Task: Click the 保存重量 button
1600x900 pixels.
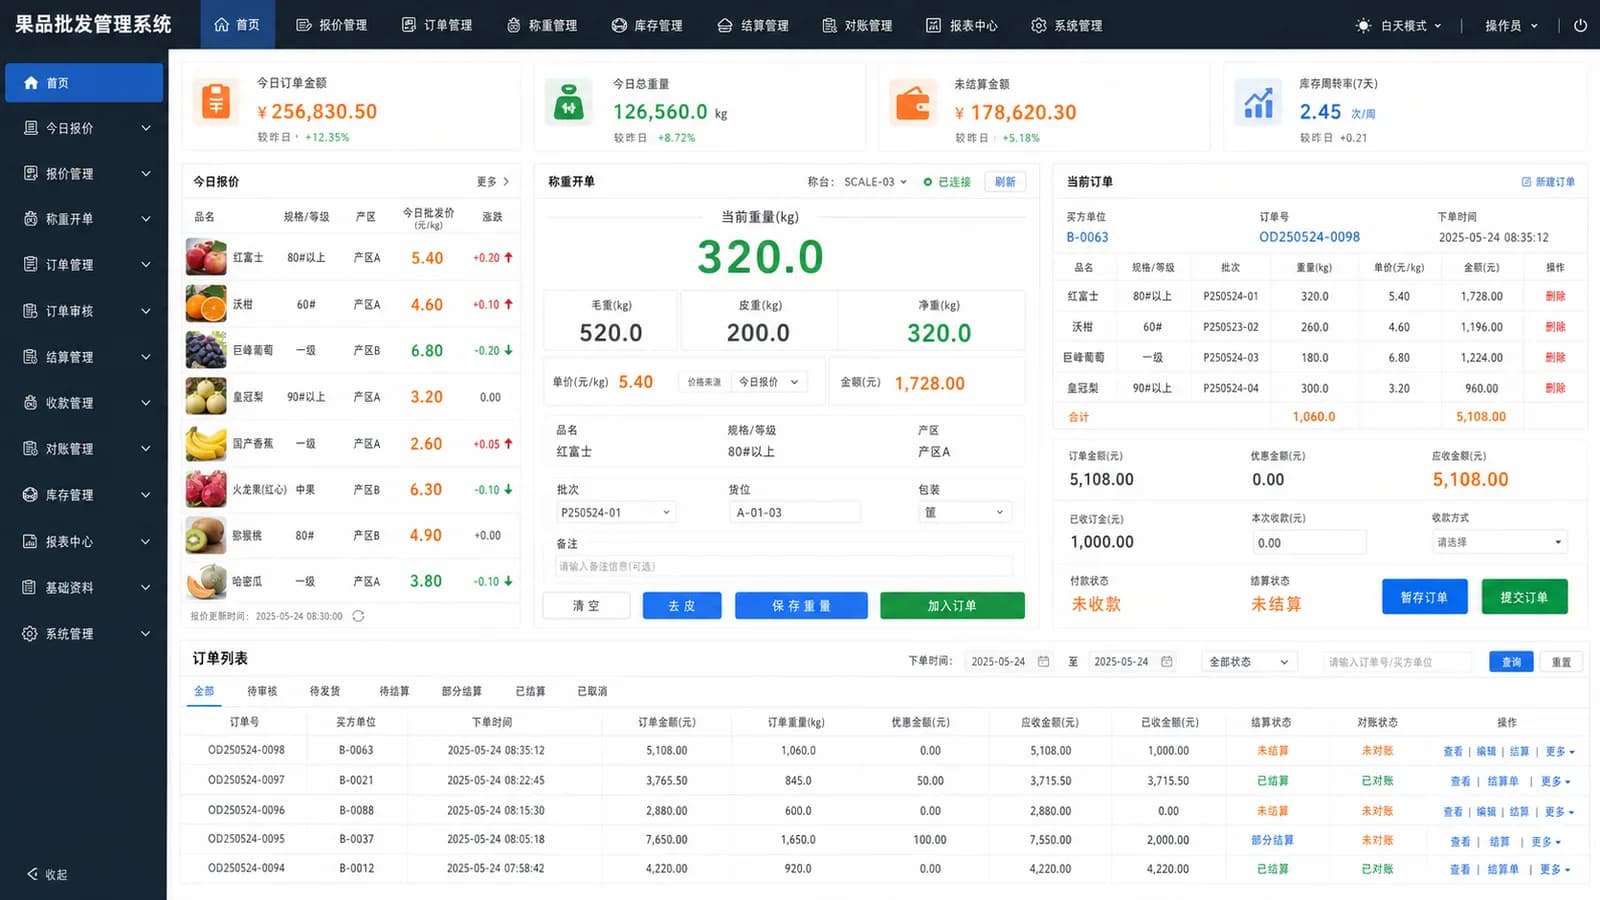Action: click(801, 606)
